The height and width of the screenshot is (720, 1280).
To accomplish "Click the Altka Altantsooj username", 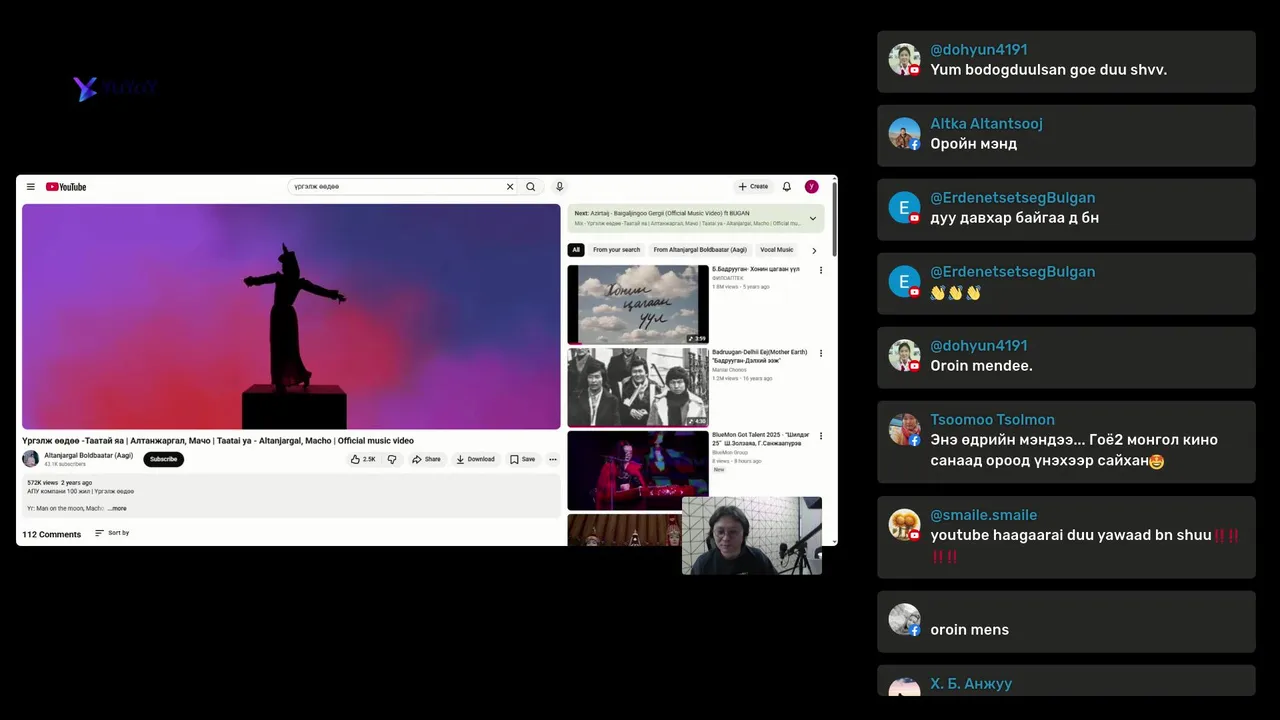I will [x=987, y=124].
